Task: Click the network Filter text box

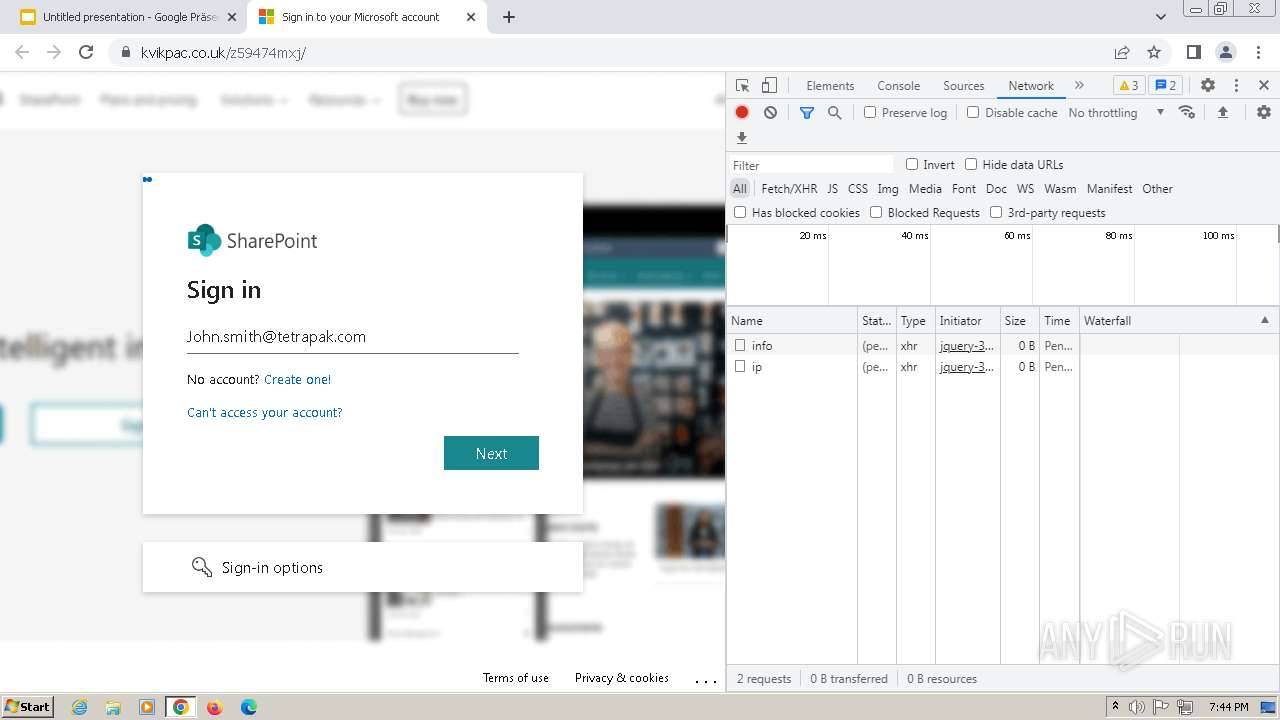Action: coord(812,165)
